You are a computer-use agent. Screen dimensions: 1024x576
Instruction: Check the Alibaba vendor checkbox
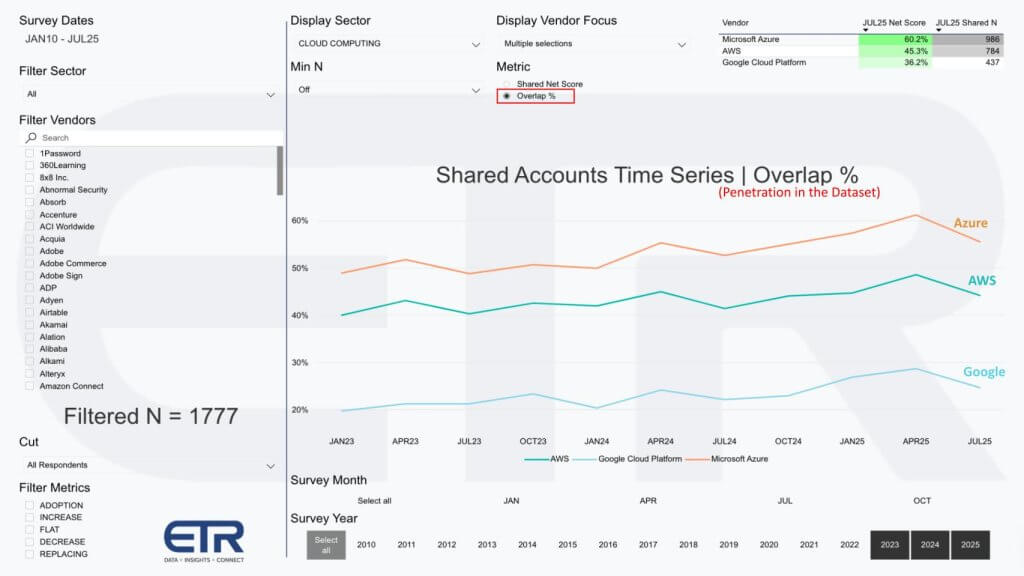[29, 349]
